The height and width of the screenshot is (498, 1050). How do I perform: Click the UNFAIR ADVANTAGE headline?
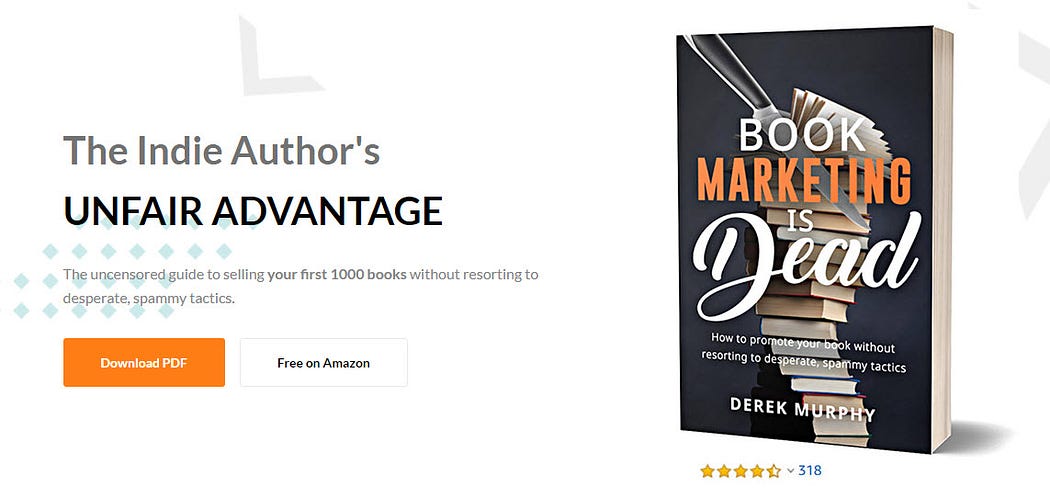253,212
